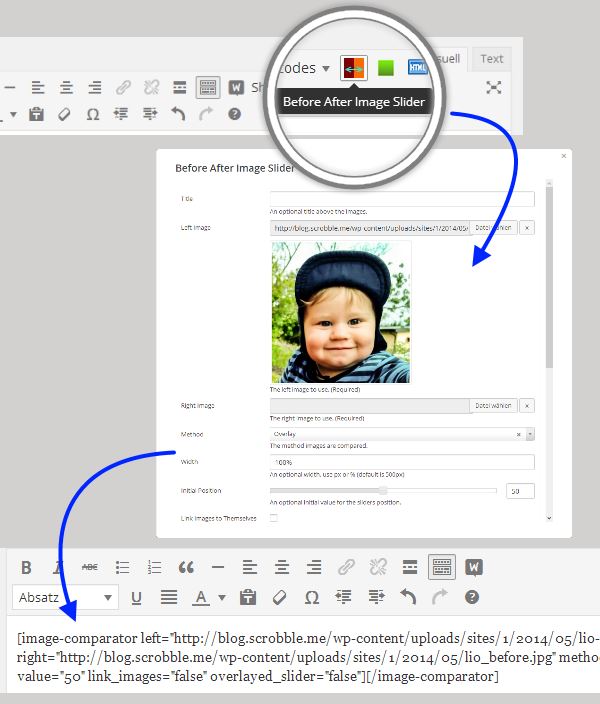The height and width of the screenshot is (704, 600).
Task: Clear formatting with eraser in bottom toolbar
Action: [279, 598]
